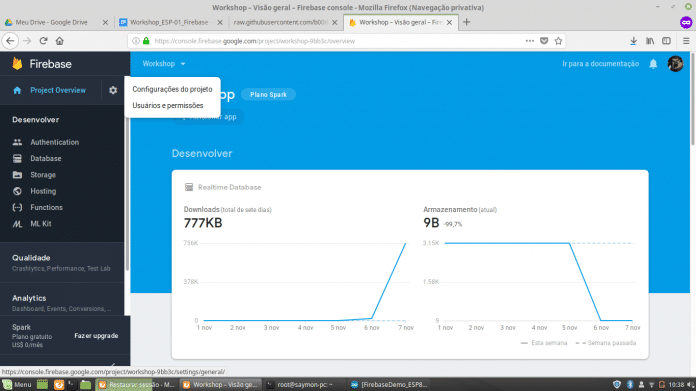This screenshot has height=391, width=696.
Task: Open taskbar file manager folder icon
Action: pyautogui.click(x=85, y=384)
